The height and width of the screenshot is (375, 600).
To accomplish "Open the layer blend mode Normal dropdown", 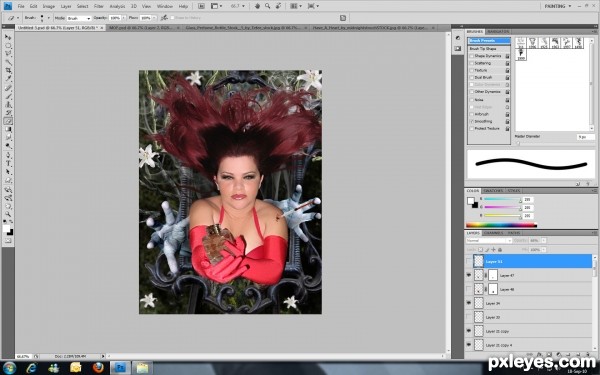I will click(489, 240).
